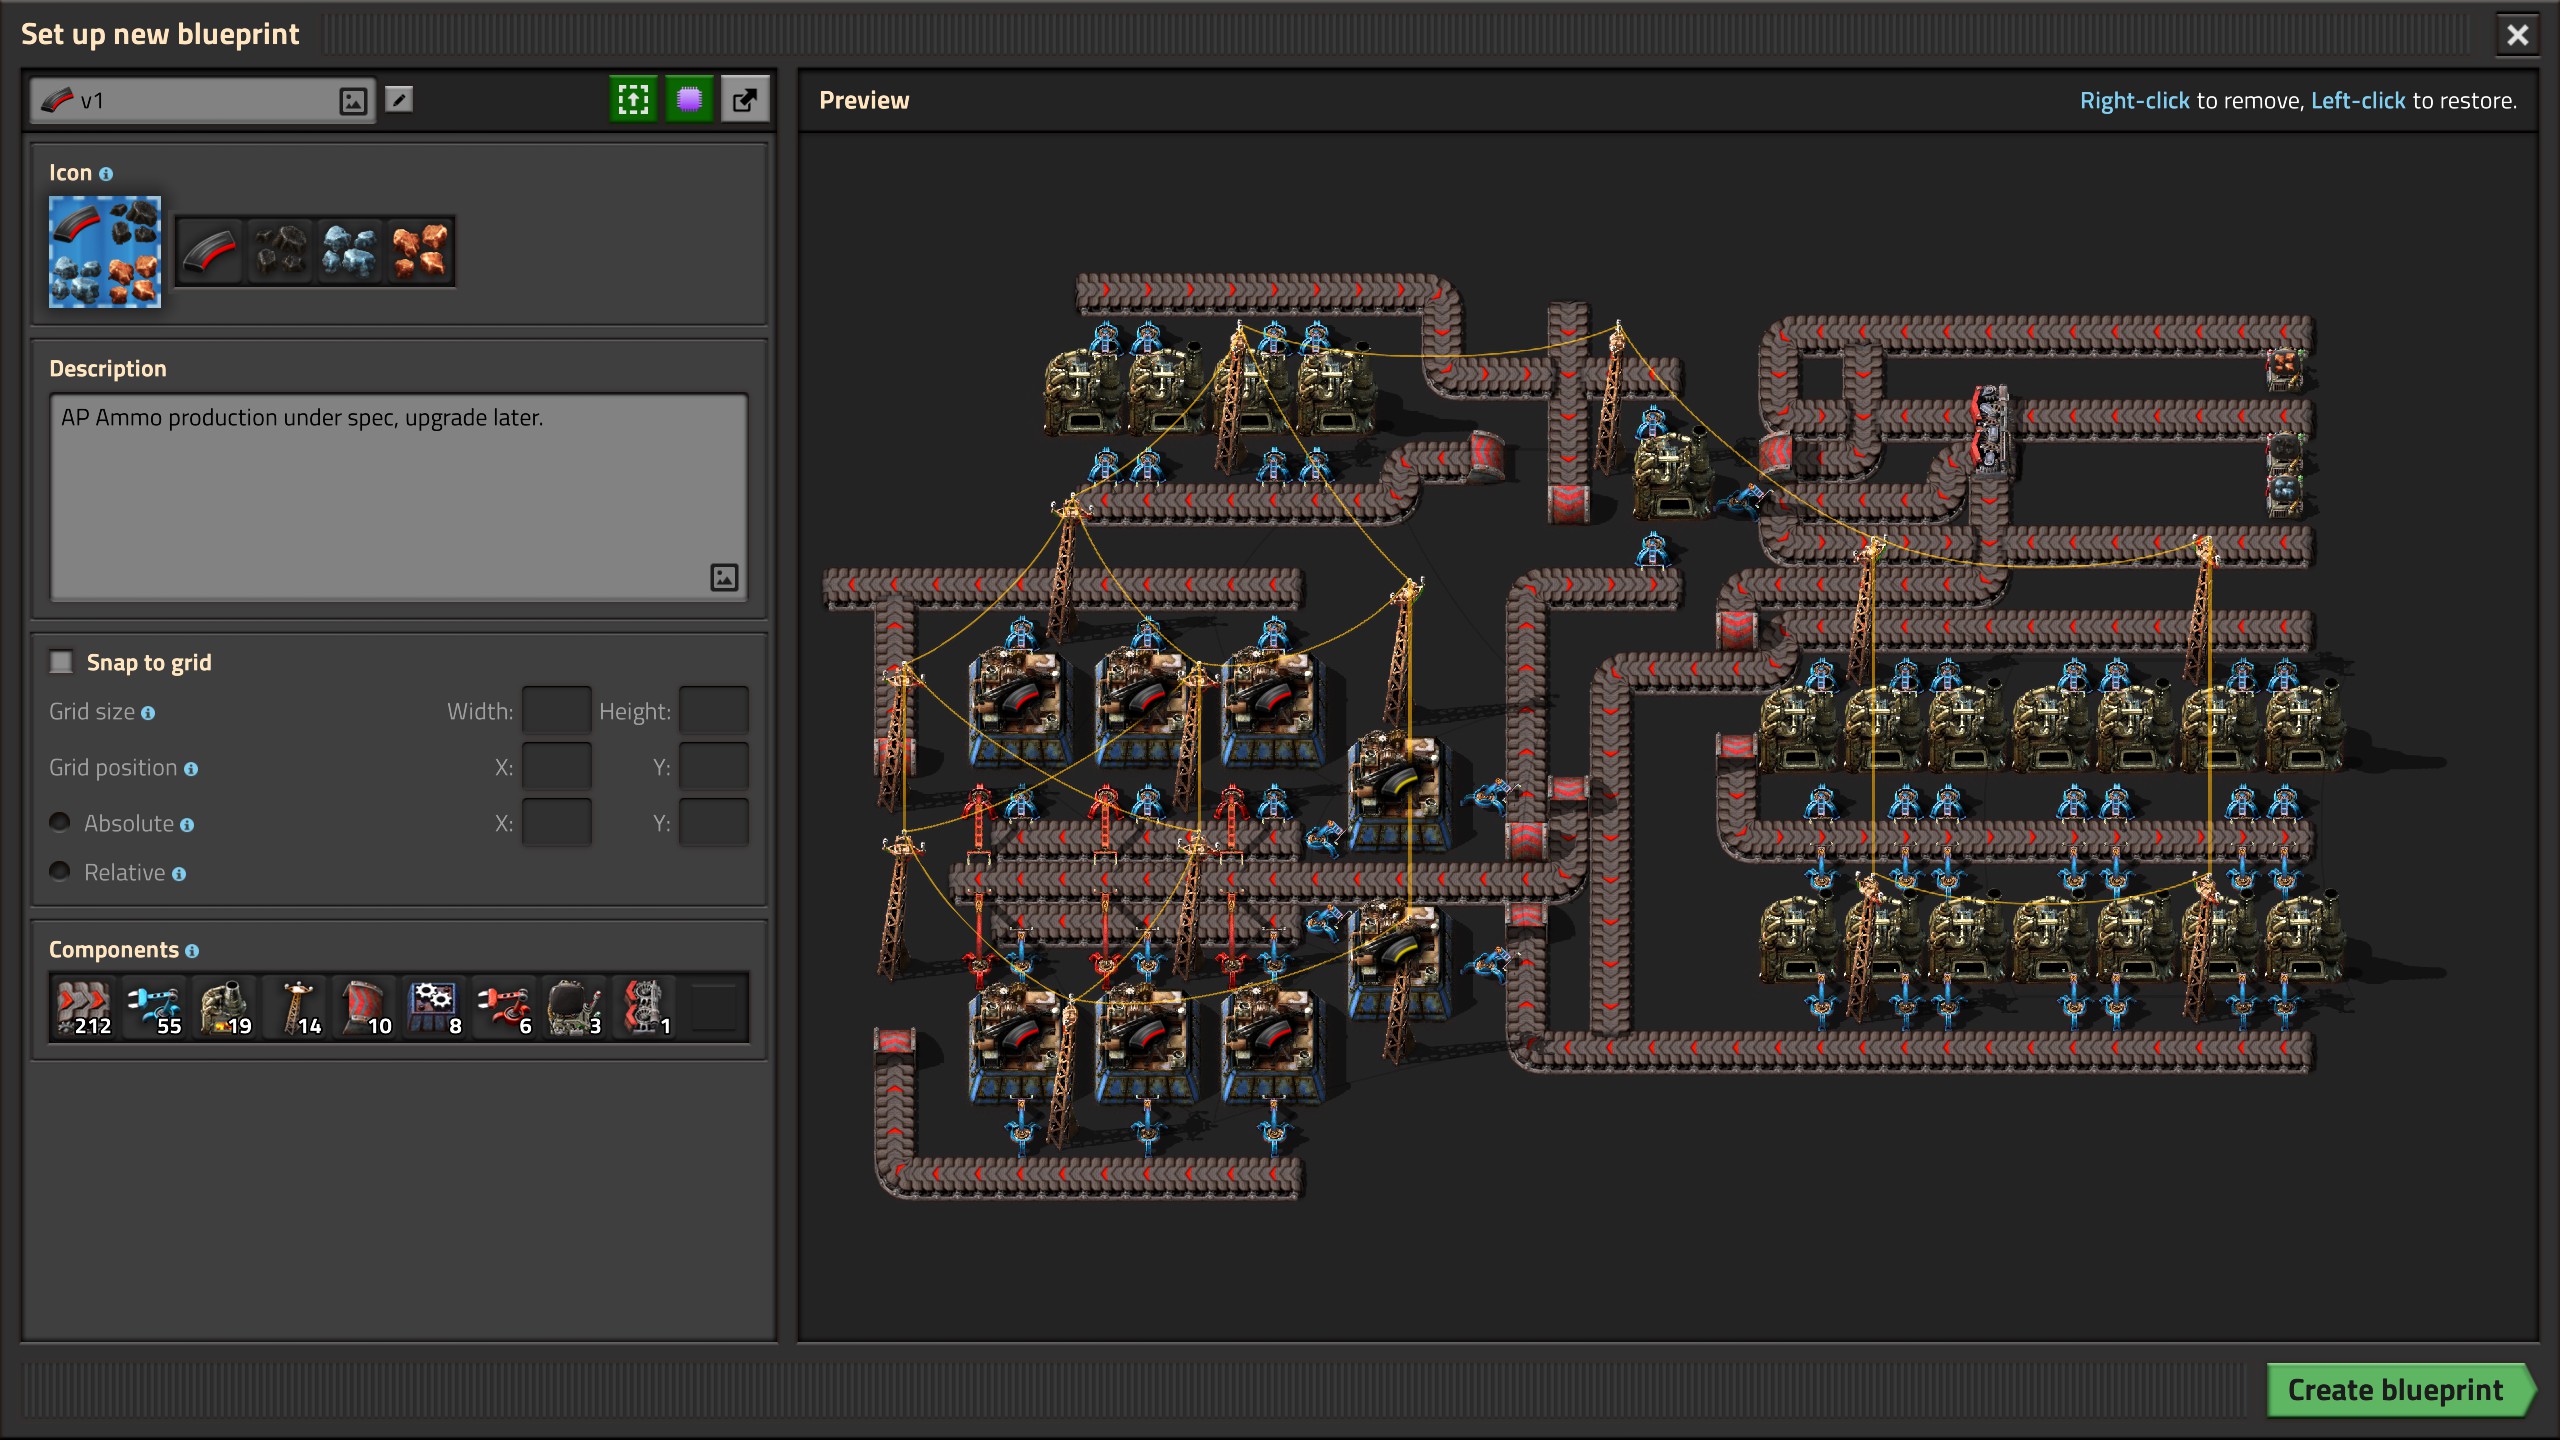Select the copper ore icon slot
This screenshot has height=1440, width=2560.
[420, 251]
